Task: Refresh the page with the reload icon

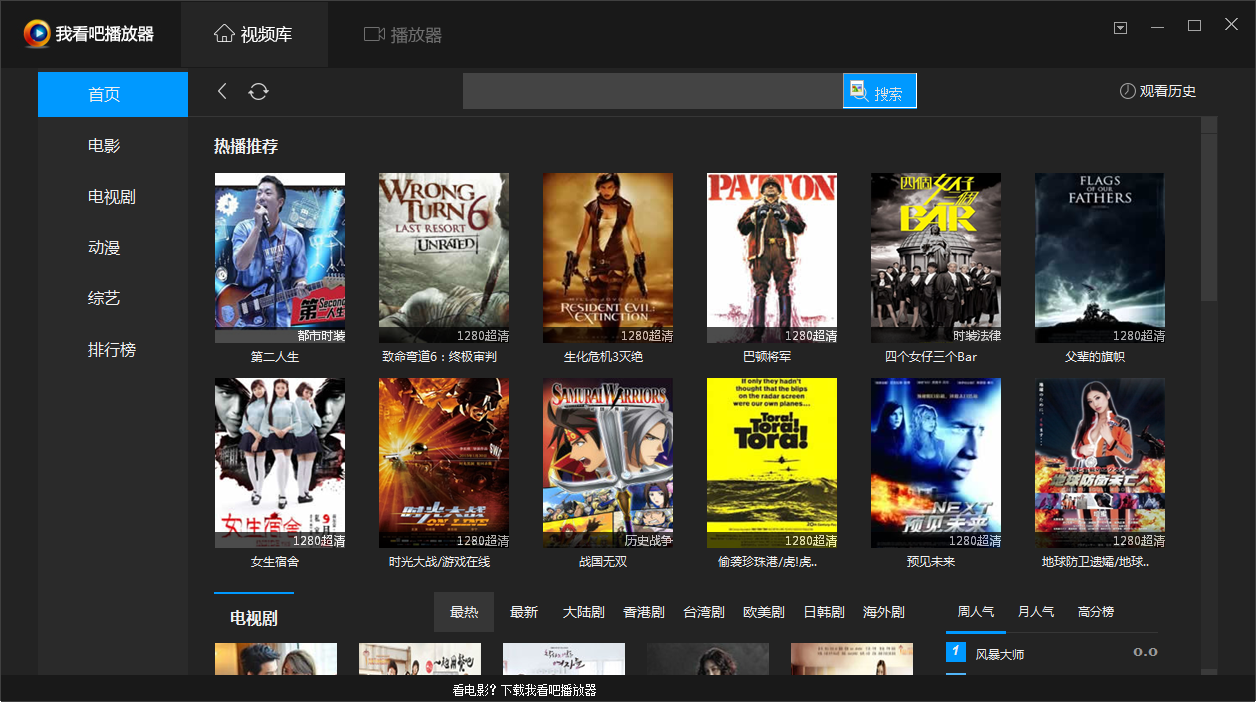Action: 258,91
